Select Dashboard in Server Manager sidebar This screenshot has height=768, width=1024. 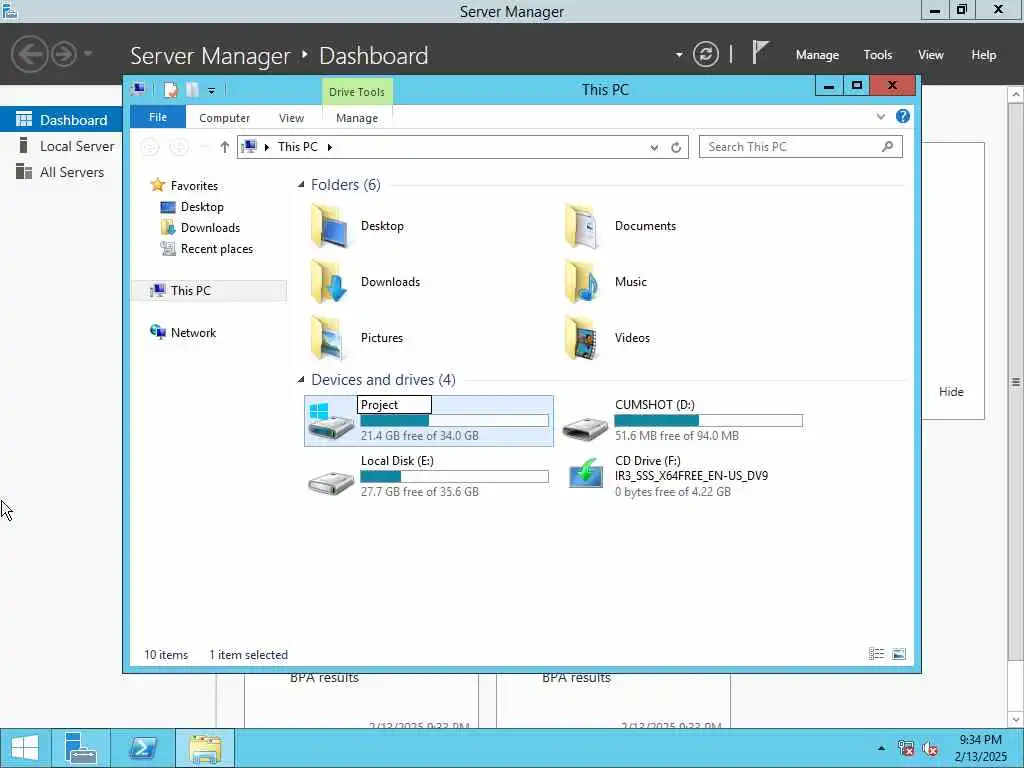[x=61, y=120]
